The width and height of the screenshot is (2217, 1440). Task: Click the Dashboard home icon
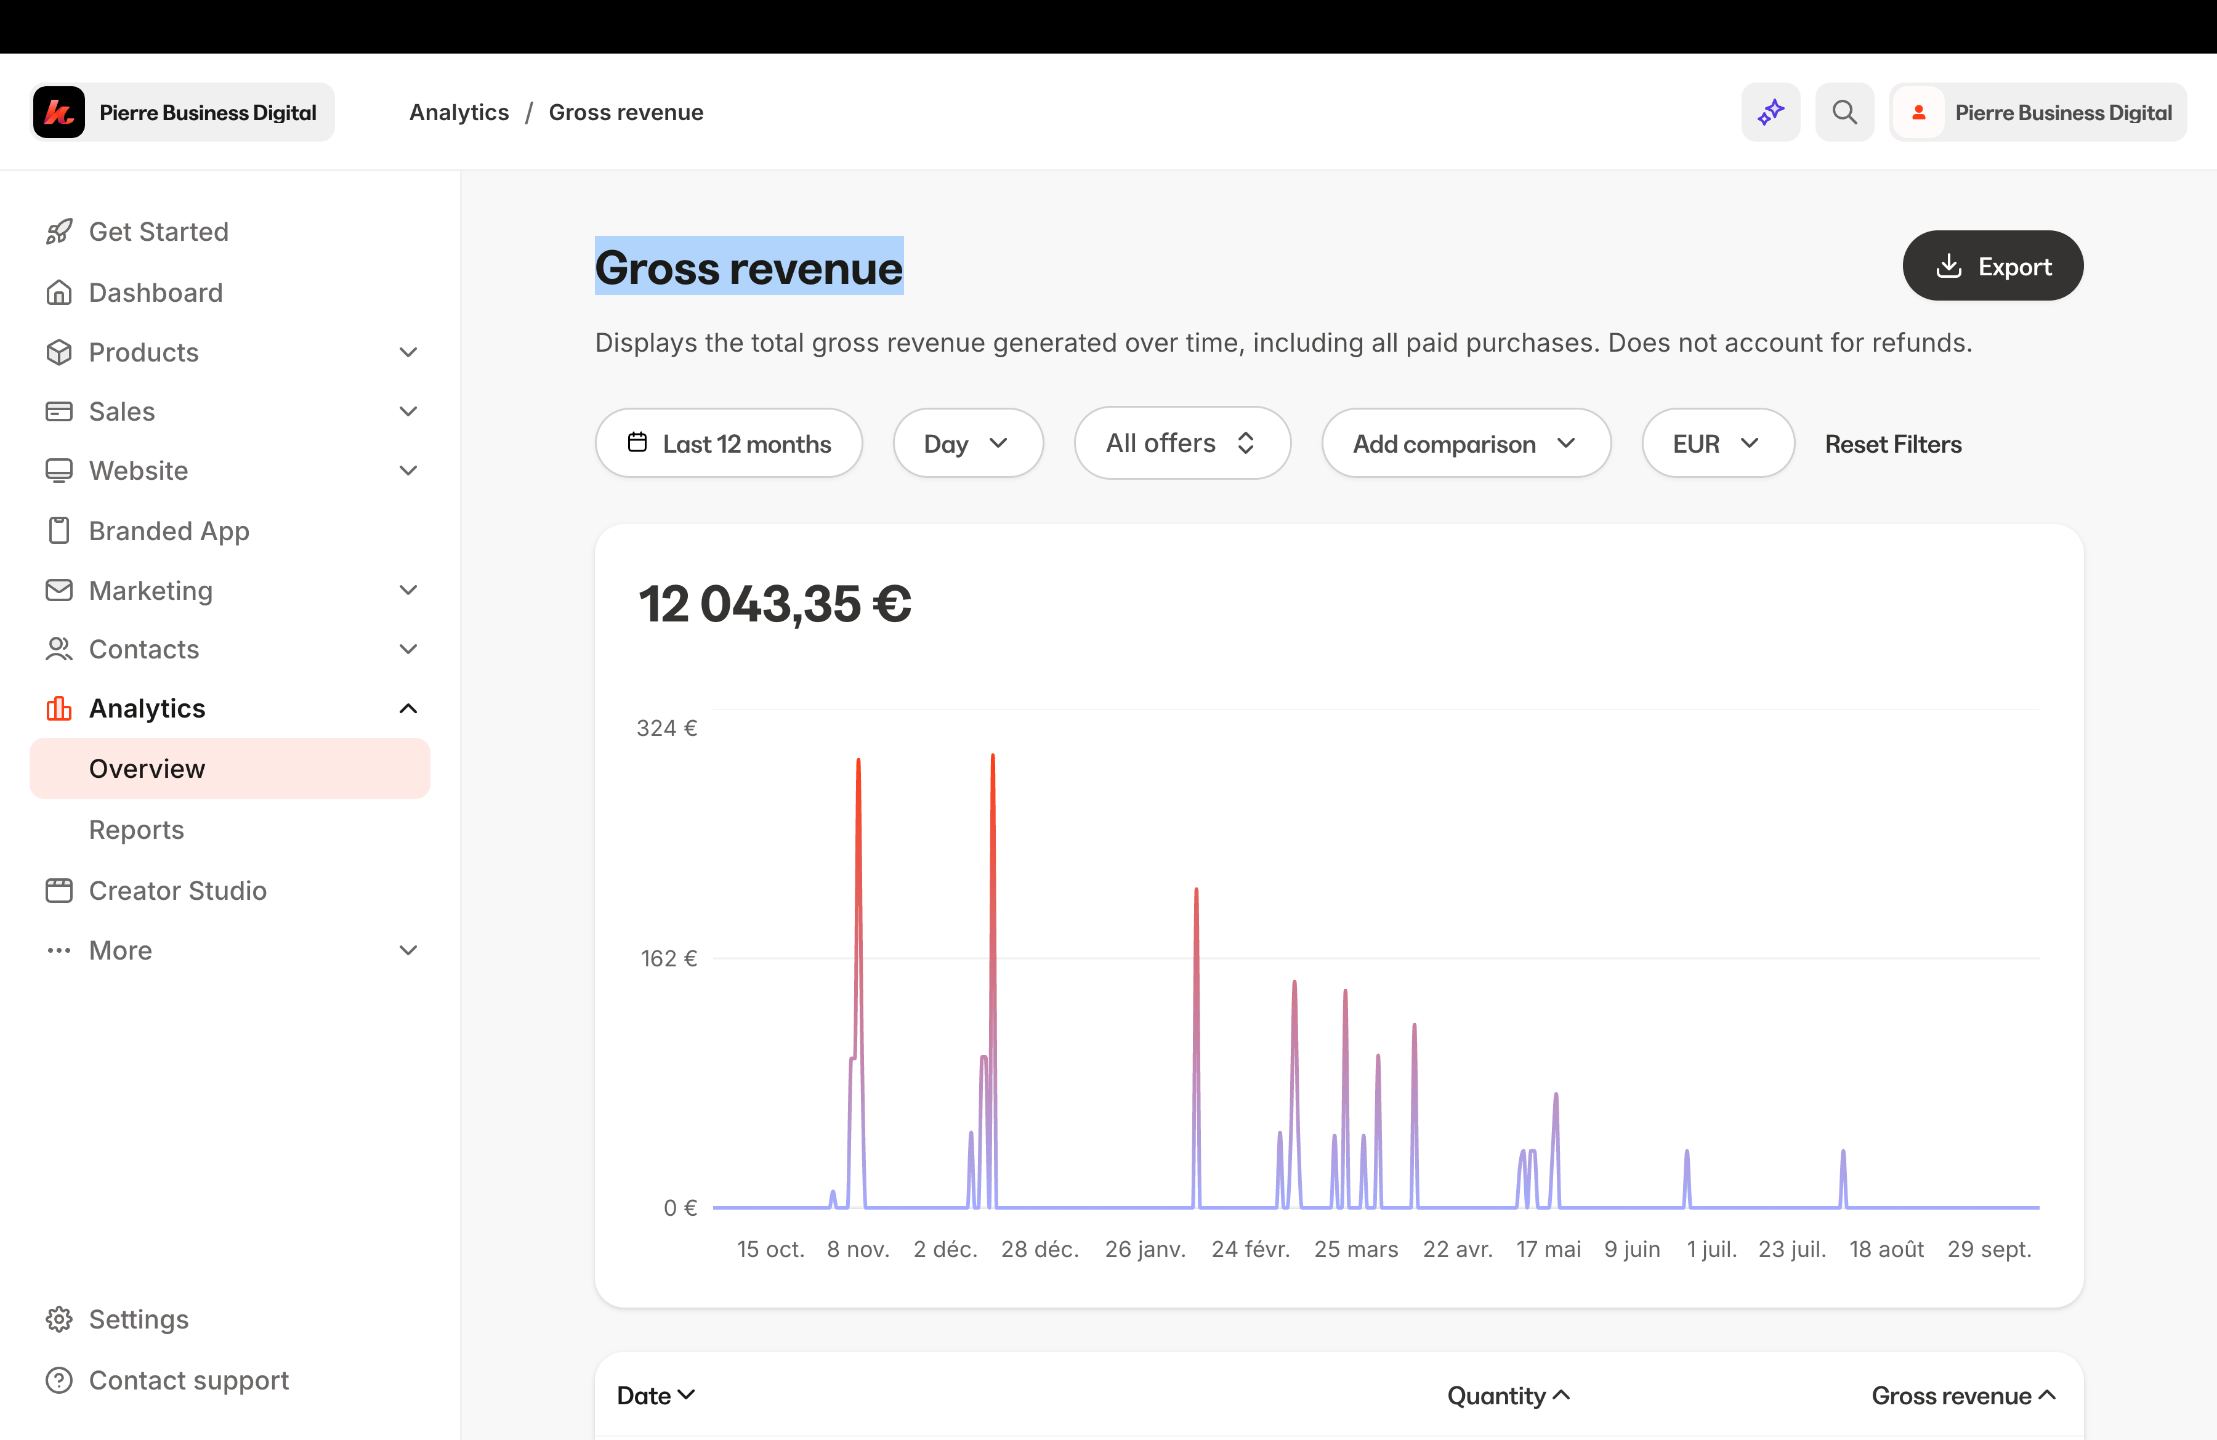pos(59,293)
